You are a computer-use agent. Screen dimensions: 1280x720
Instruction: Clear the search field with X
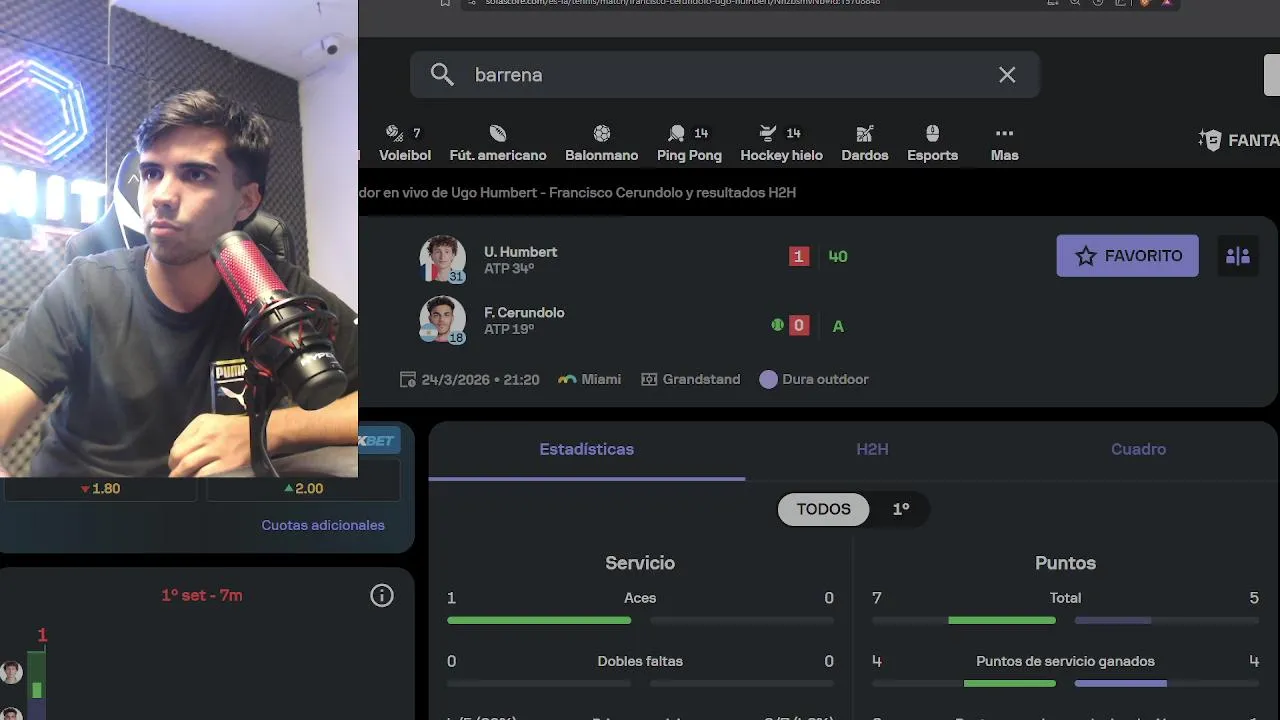(1007, 75)
